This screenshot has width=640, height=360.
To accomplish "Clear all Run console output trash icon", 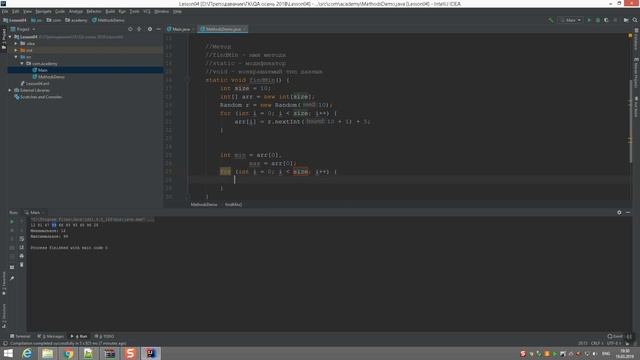I will [22, 265].
